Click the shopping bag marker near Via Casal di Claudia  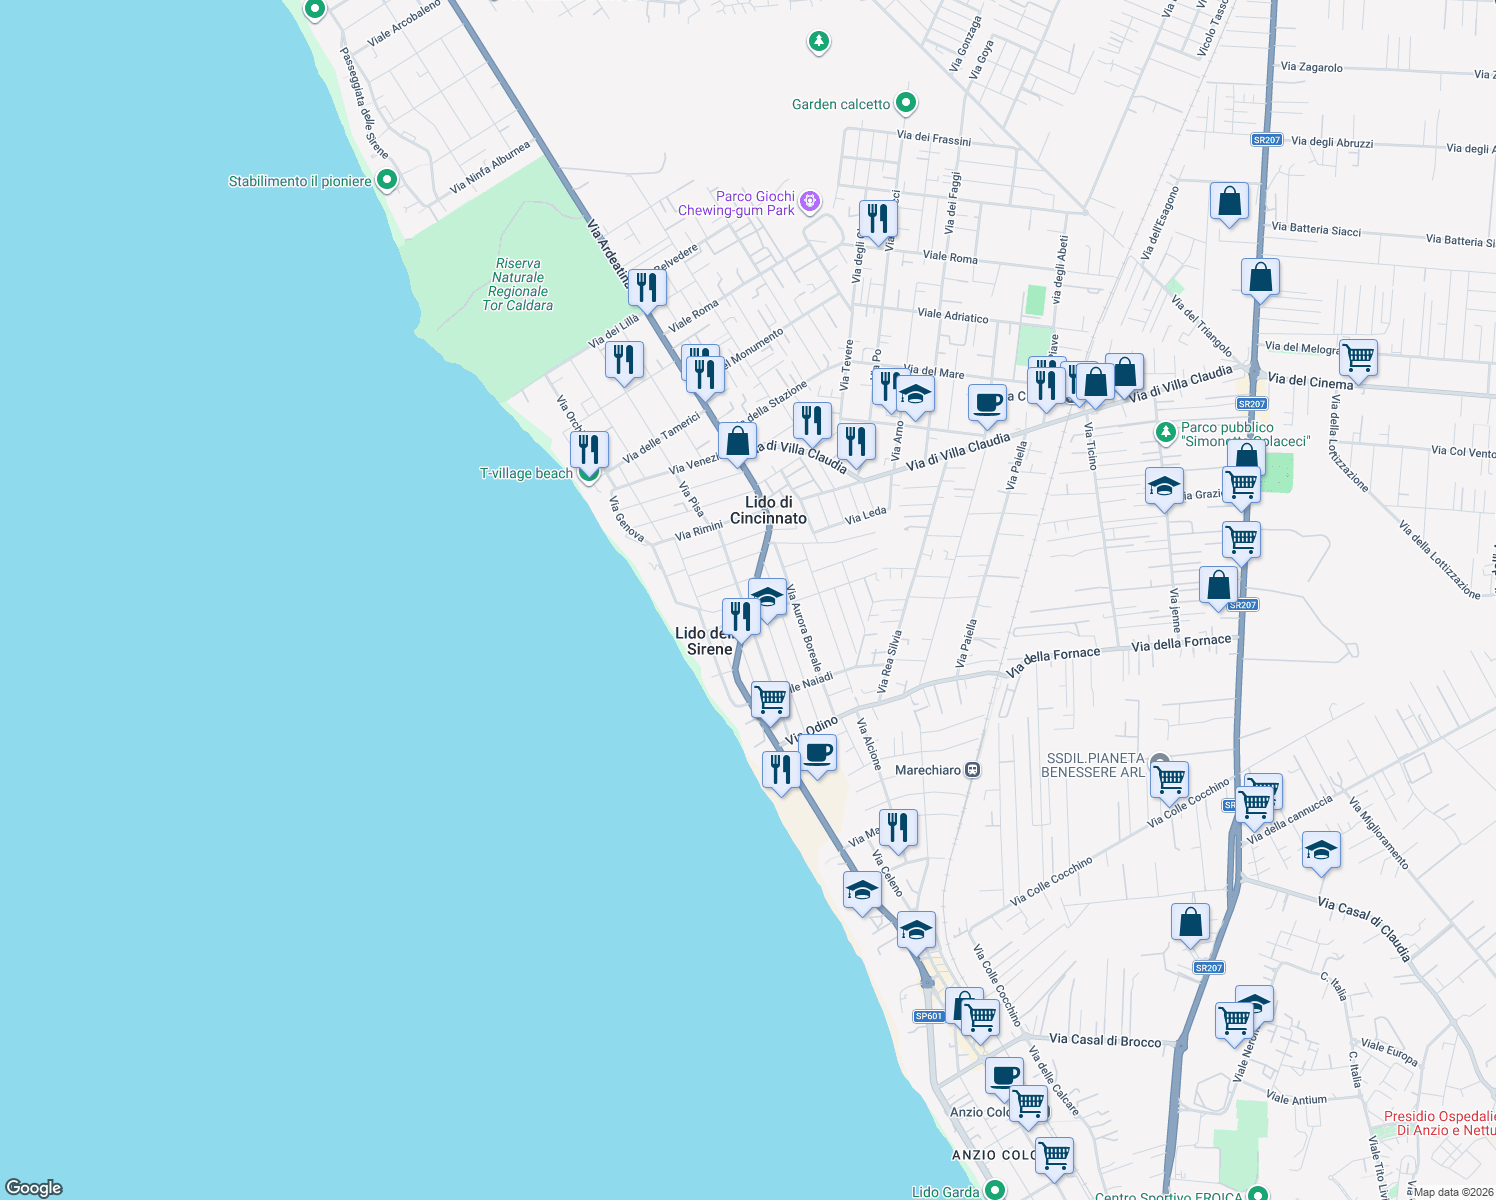pos(1190,921)
